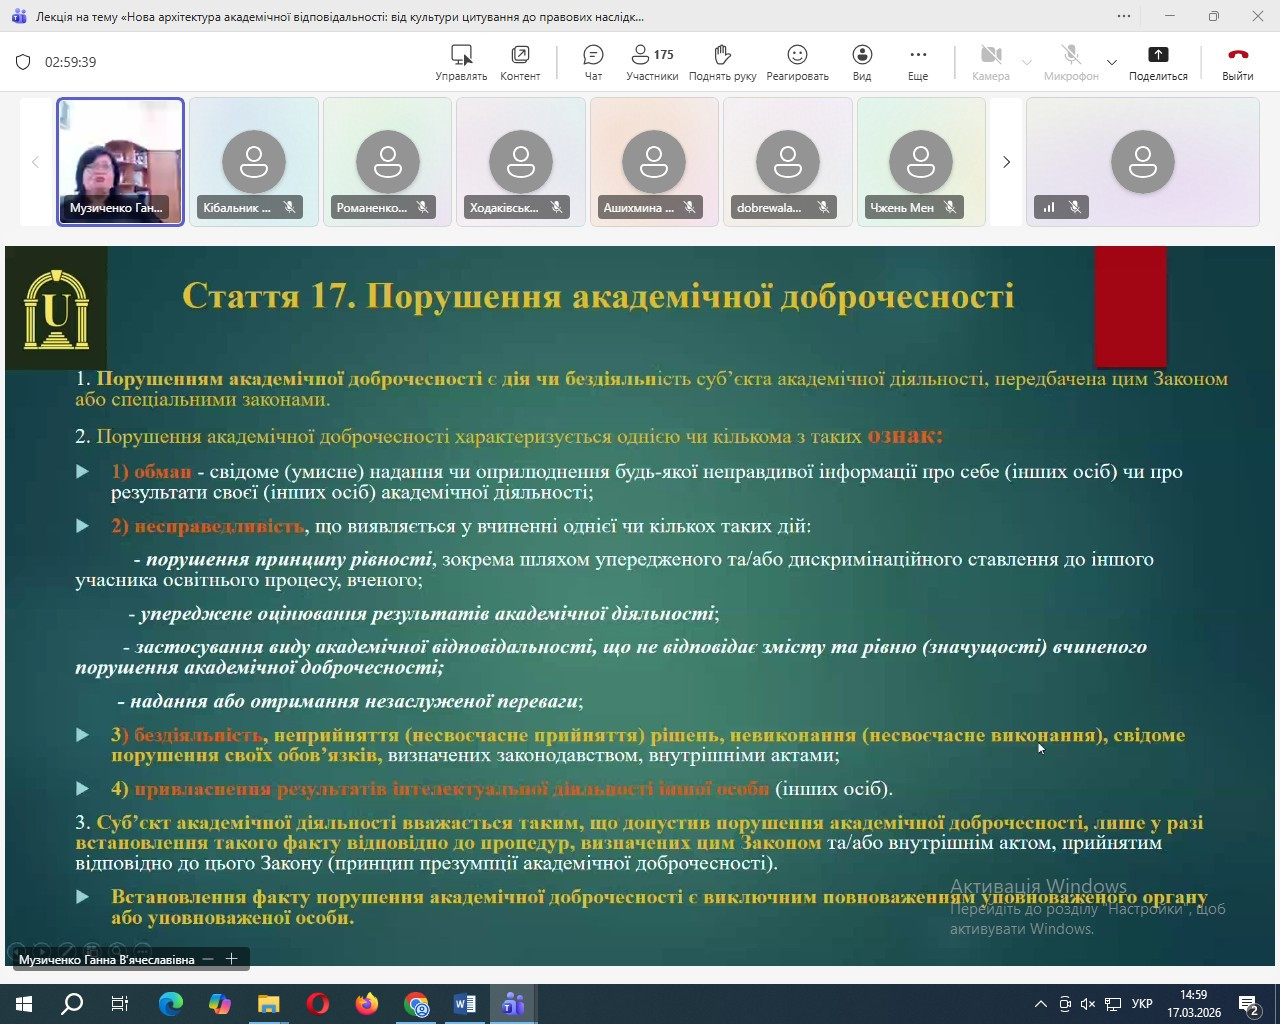The width and height of the screenshot is (1280, 1024).
Task: Expand the microphone options arrow
Action: [x=1111, y=63]
